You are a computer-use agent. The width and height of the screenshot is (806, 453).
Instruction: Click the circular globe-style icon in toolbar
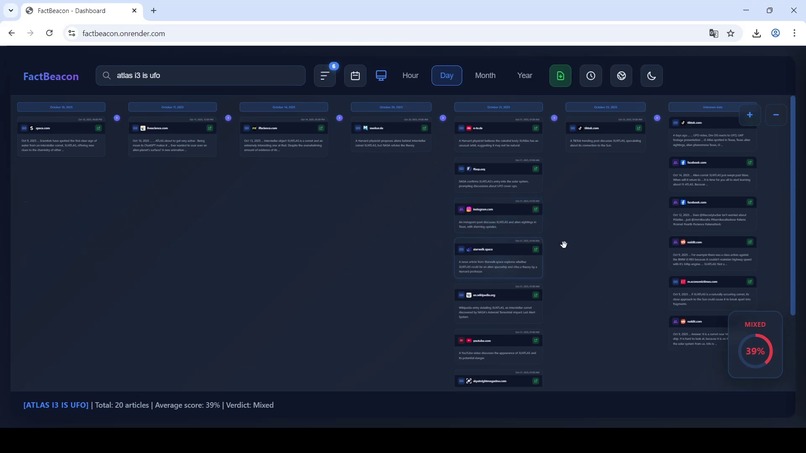coord(621,76)
